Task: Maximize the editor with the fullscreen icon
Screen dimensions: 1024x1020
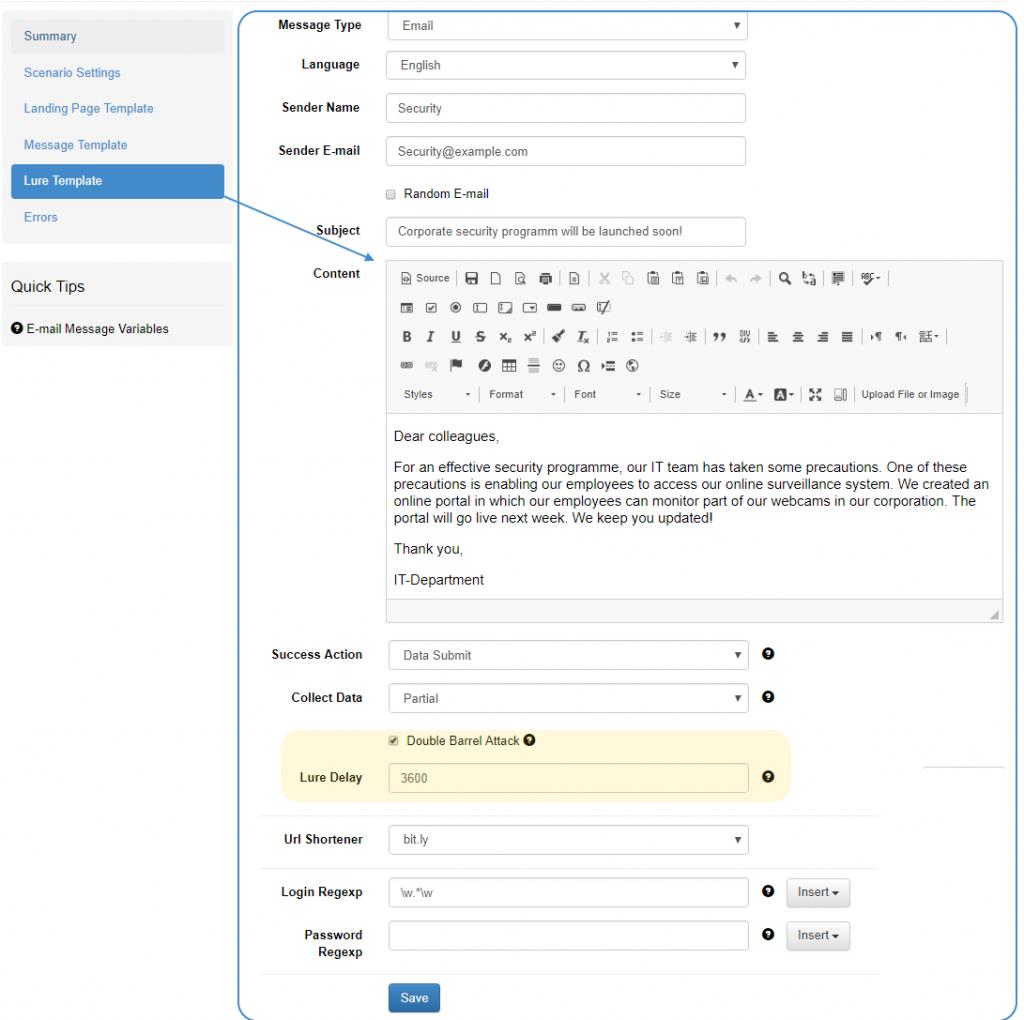Action: coord(815,394)
